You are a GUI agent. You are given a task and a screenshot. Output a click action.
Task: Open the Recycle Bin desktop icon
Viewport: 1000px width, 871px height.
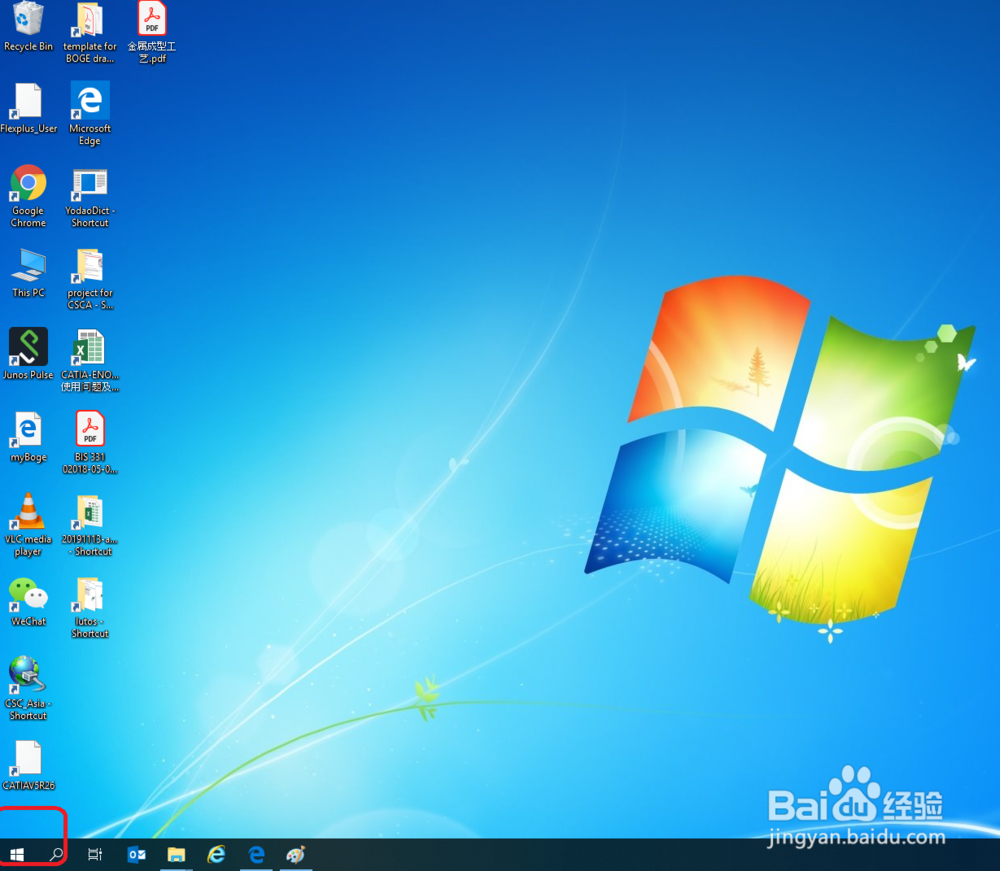click(28, 19)
